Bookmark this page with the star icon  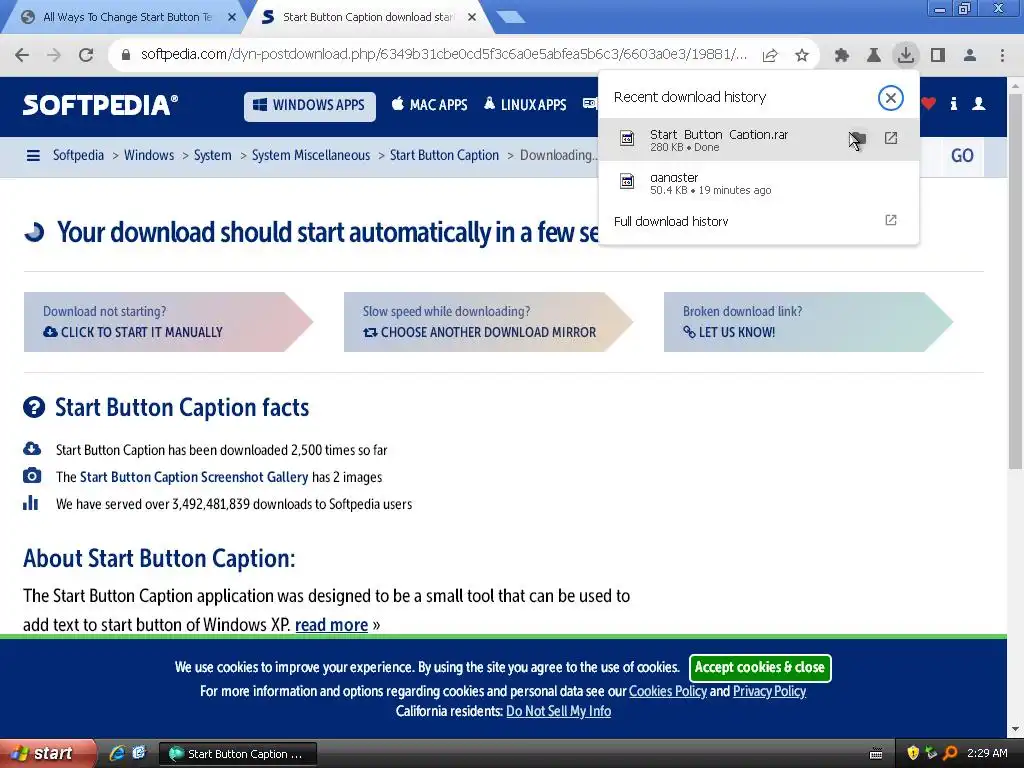(x=802, y=55)
